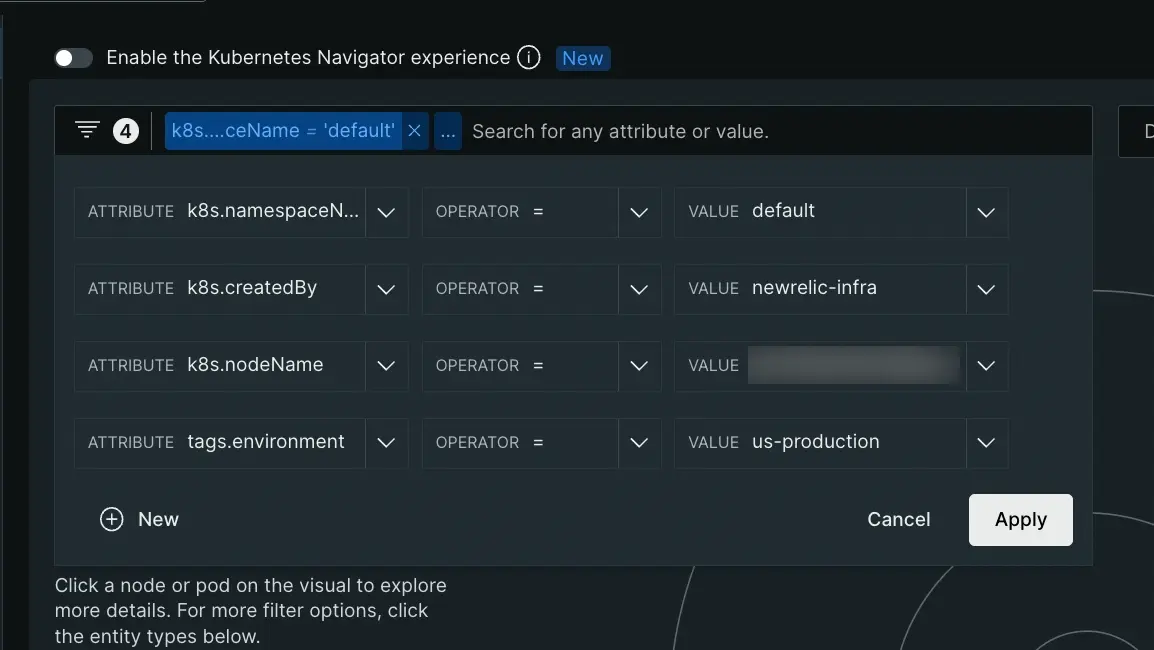
Task: Click the info icon beside Kubernetes Navigator
Action: point(529,58)
